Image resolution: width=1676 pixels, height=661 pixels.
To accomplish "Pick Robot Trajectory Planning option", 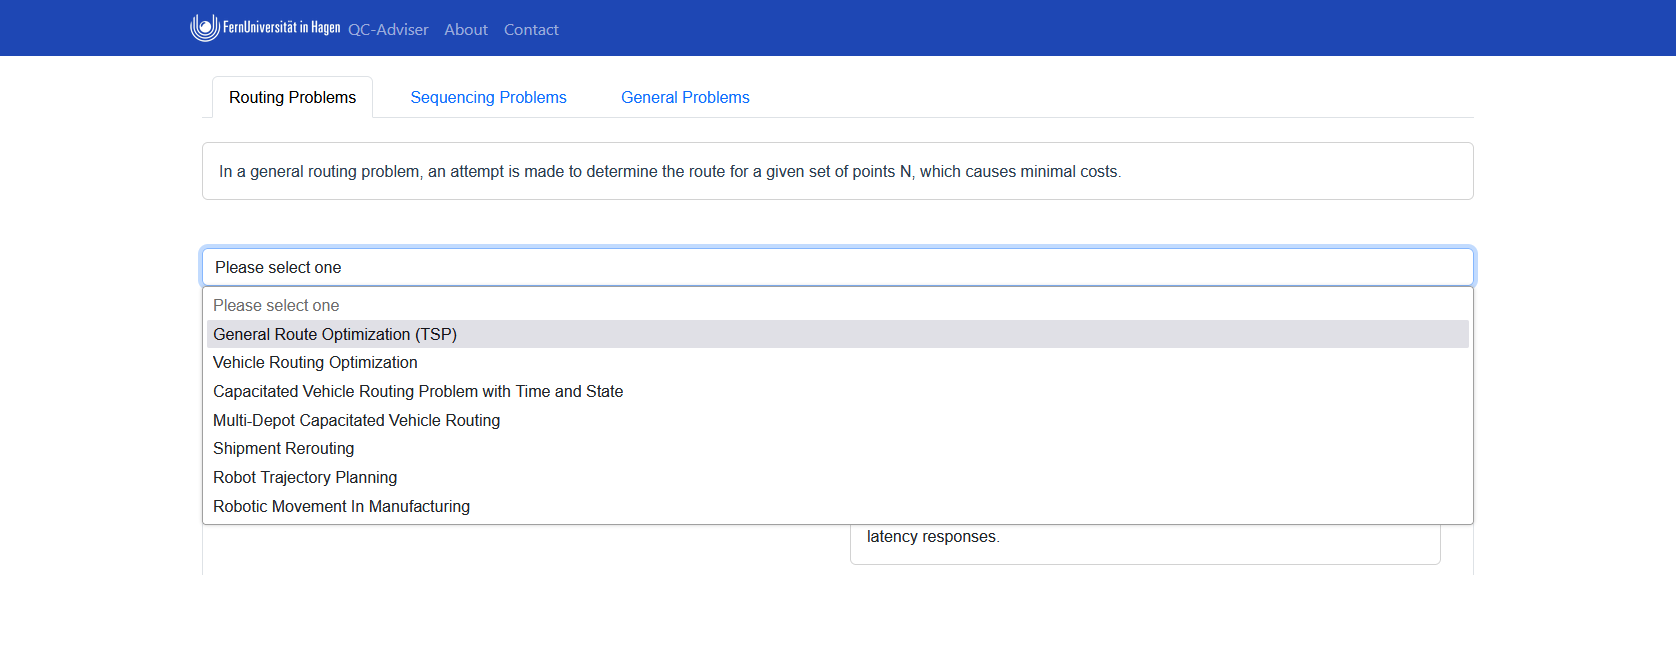I will click(305, 477).
